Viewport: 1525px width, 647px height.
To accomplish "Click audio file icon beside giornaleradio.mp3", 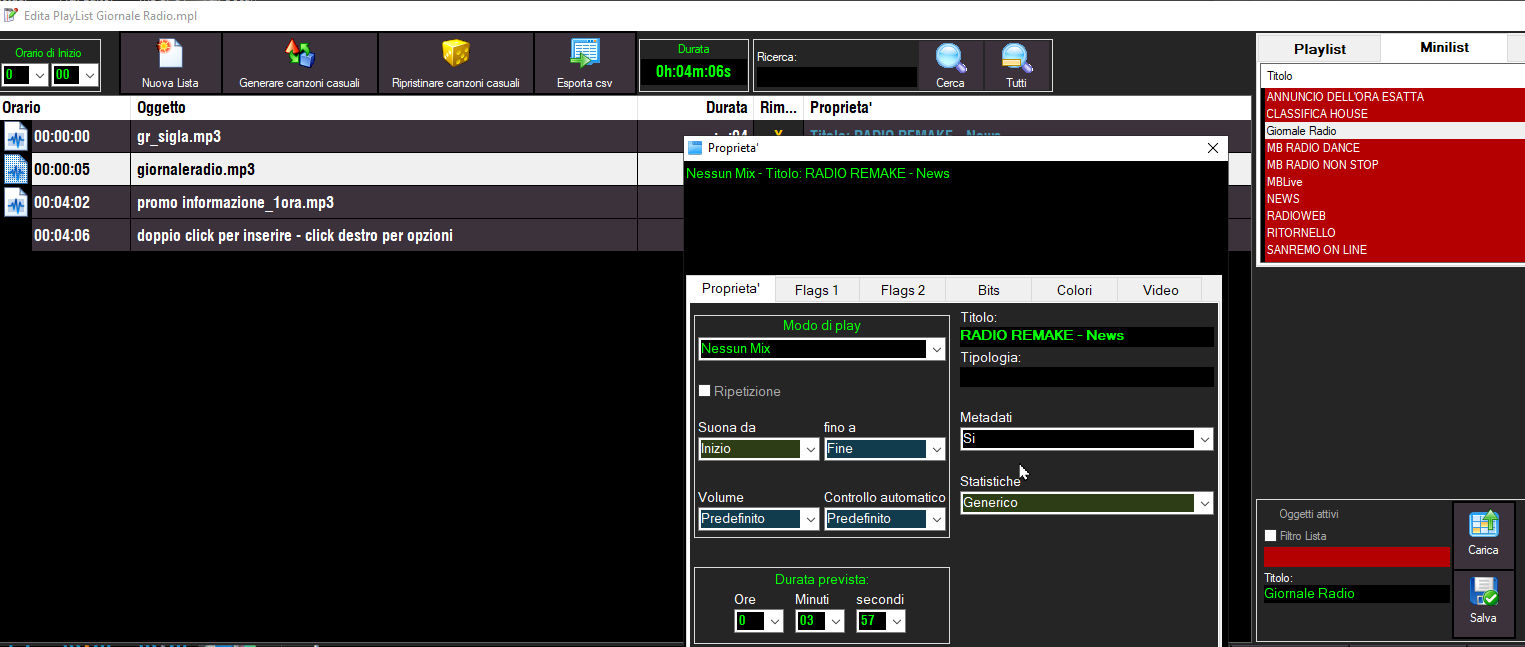I will pyautogui.click(x=16, y=169).
